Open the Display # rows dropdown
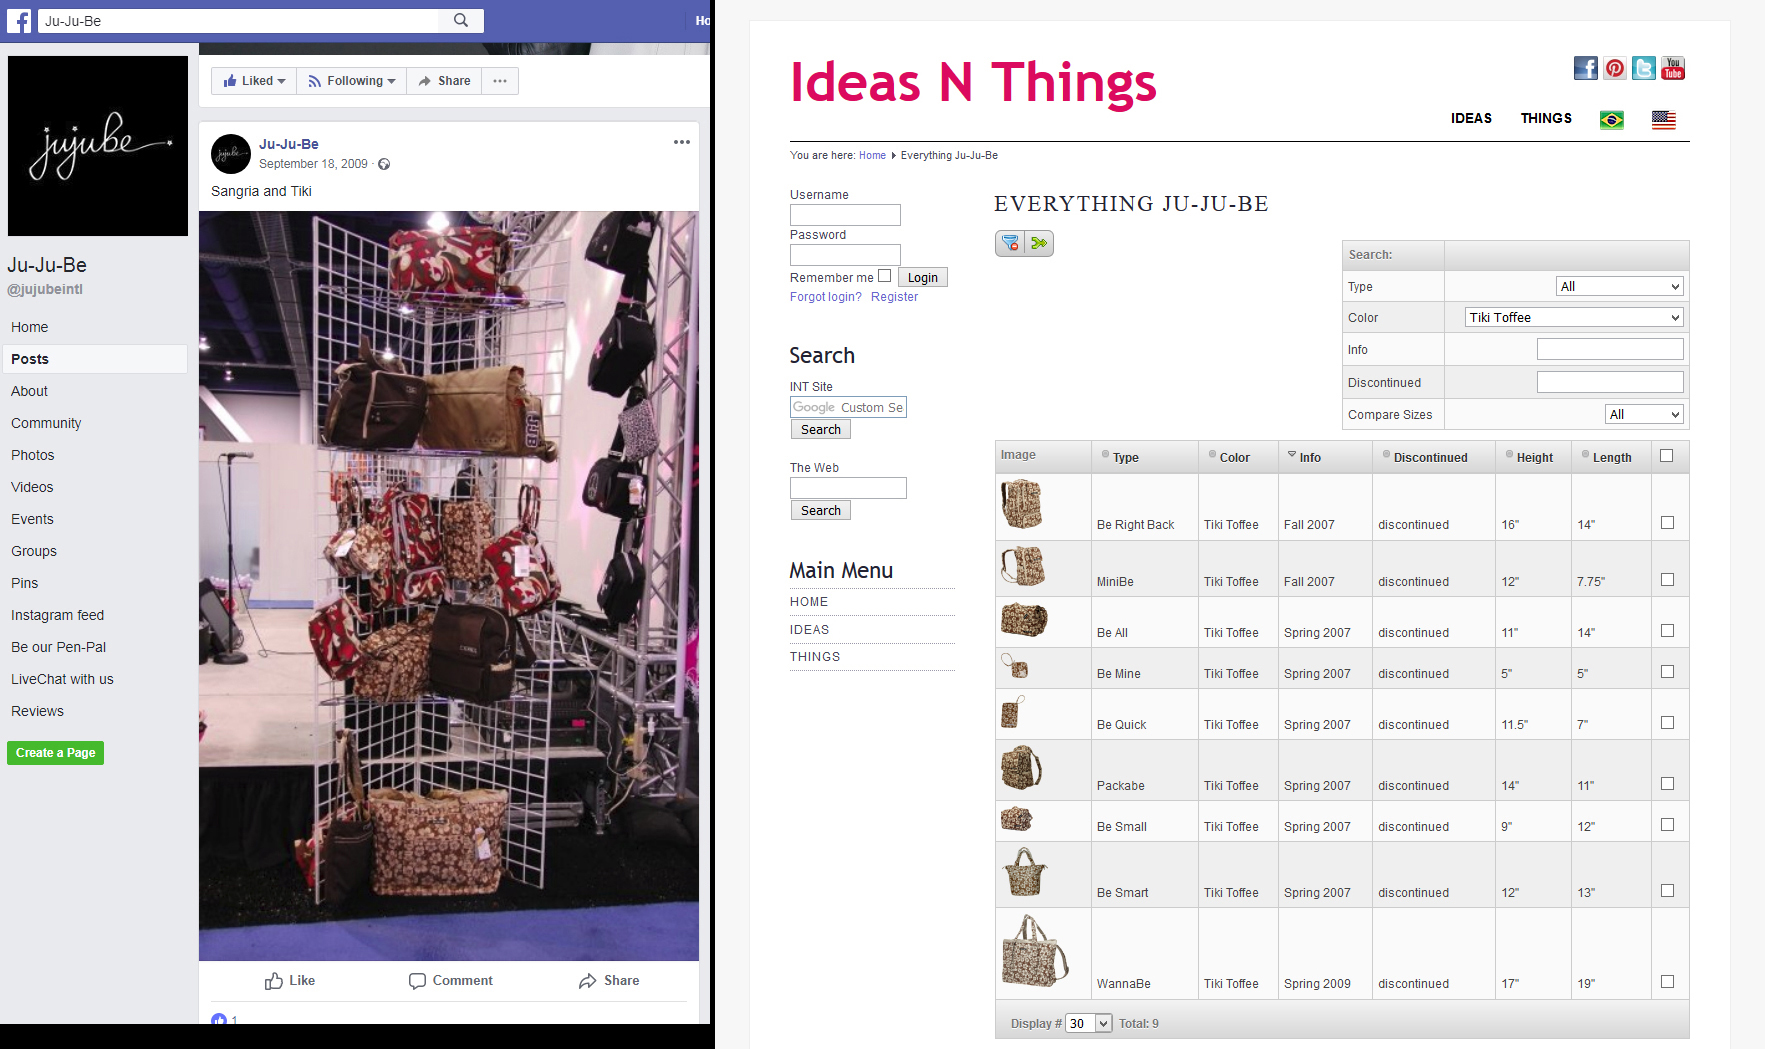Screen dimensions: 1765x1049 pos(1089,1023)
